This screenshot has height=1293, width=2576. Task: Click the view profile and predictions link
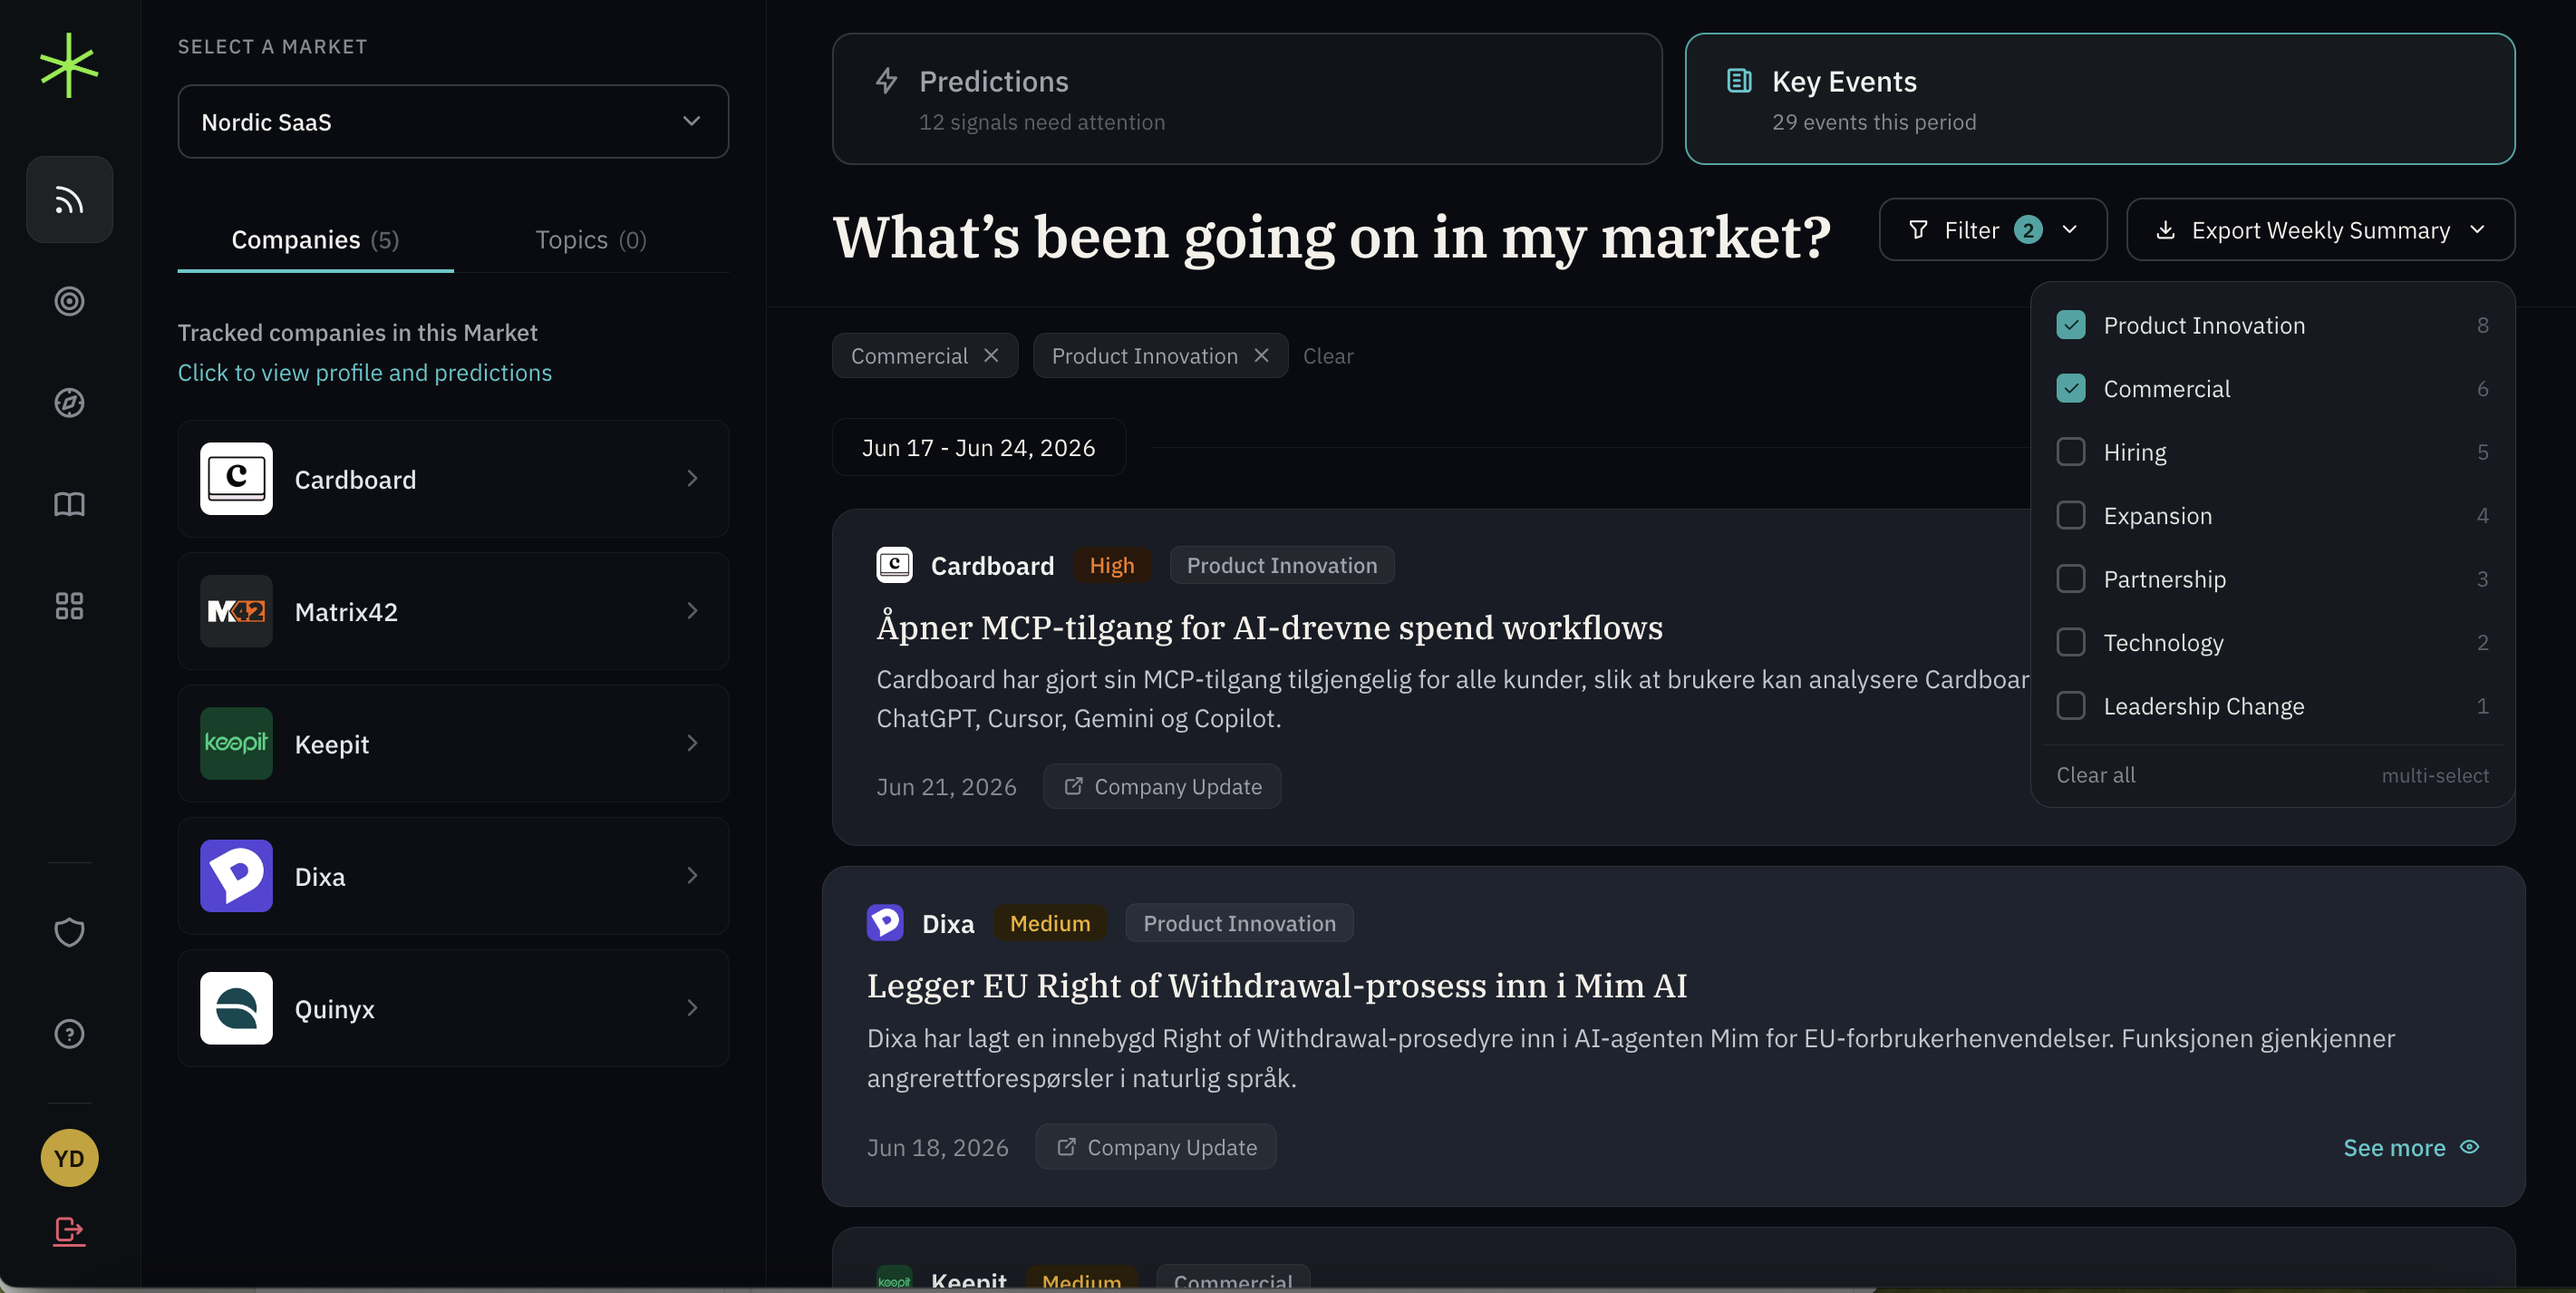point(364,372)
